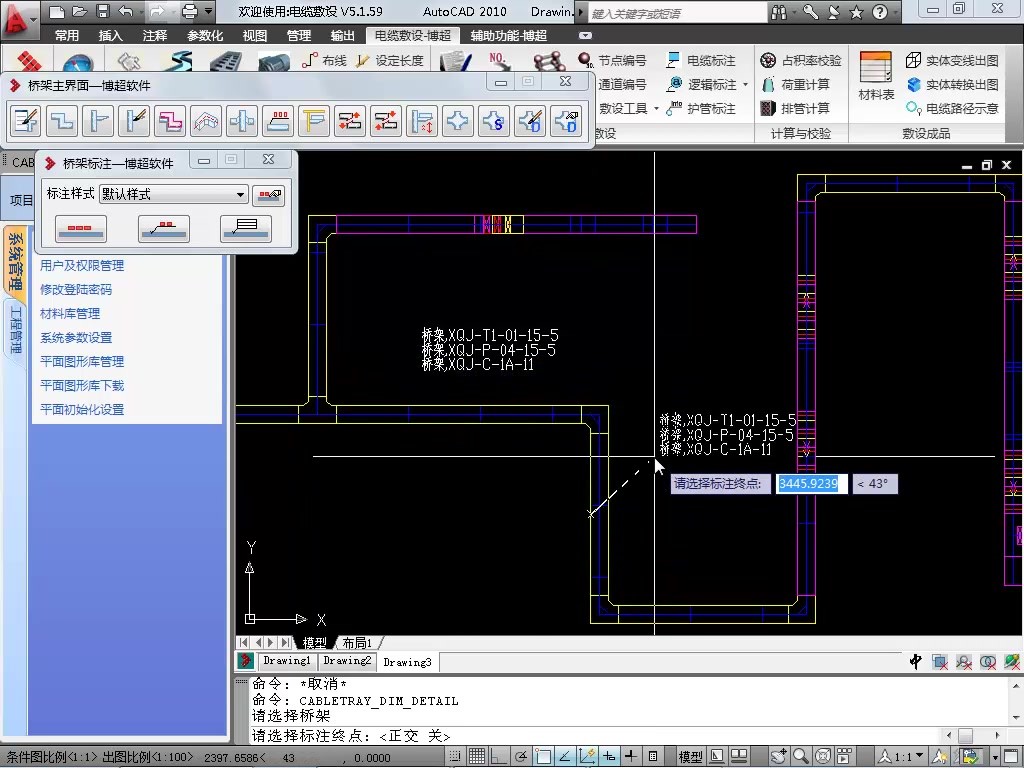Viewport: 1024px width, 768px height.
Task: Click the leader-line annotation style button
Action: tap(163, 229)
